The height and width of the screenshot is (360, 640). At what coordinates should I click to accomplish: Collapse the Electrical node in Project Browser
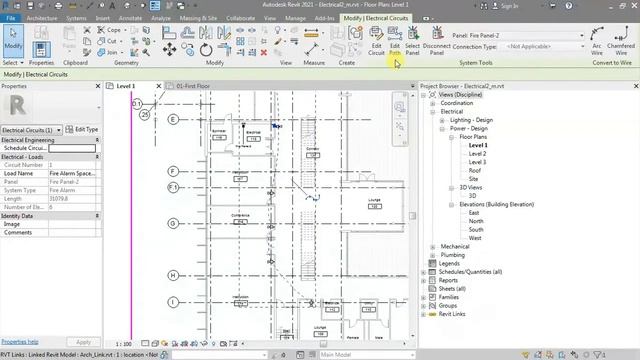pyautogui.click(x=433, y=111)
